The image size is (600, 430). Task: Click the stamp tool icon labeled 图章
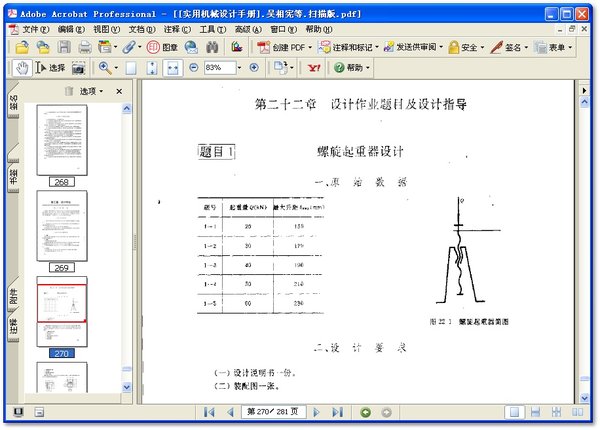[162, 47]
